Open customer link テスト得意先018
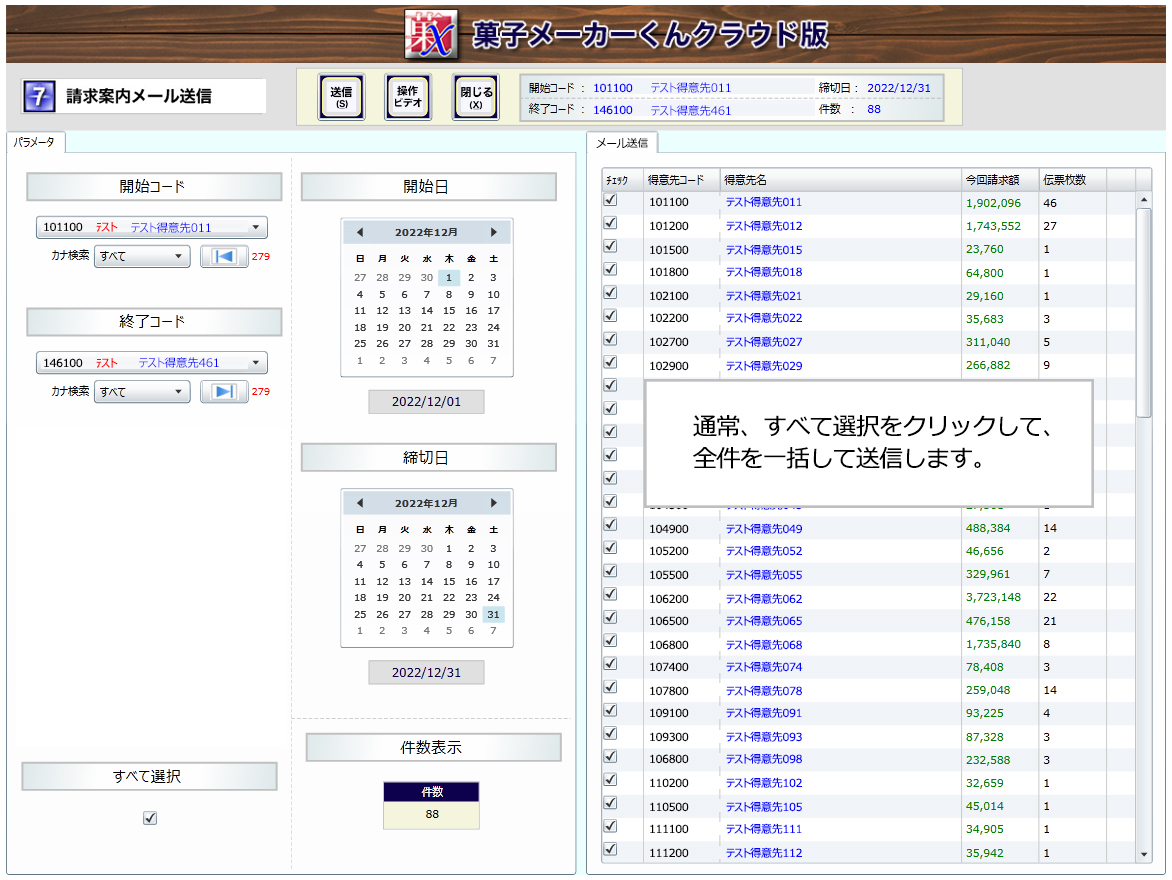1172x880 pixels. pyautogui.click(x=764, y=272)
